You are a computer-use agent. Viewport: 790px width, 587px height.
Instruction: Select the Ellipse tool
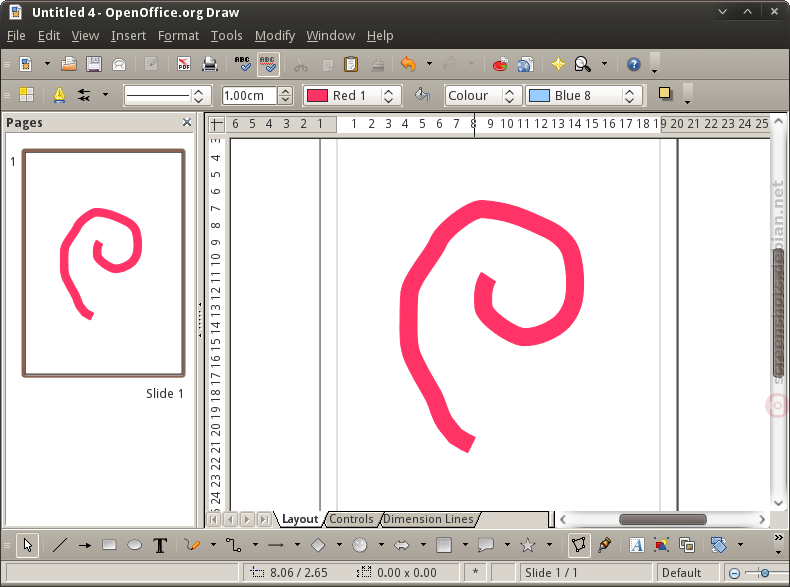[x=135, y=545]
